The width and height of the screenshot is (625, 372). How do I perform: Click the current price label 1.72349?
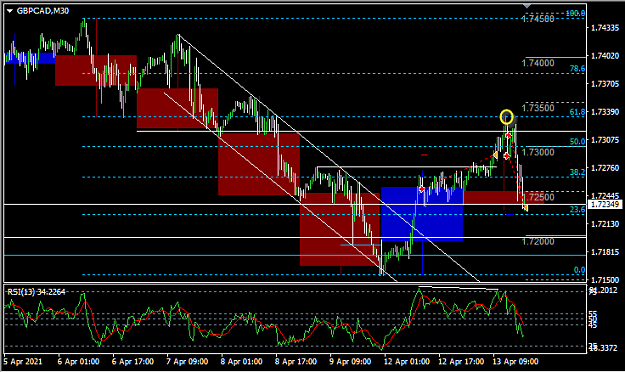pyautogui.click(x=604, y=205)
